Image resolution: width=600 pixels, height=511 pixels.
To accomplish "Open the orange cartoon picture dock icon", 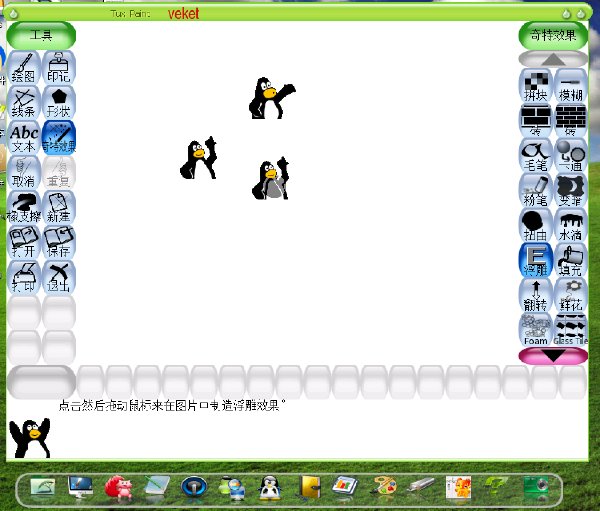I will tap(458, 487).
